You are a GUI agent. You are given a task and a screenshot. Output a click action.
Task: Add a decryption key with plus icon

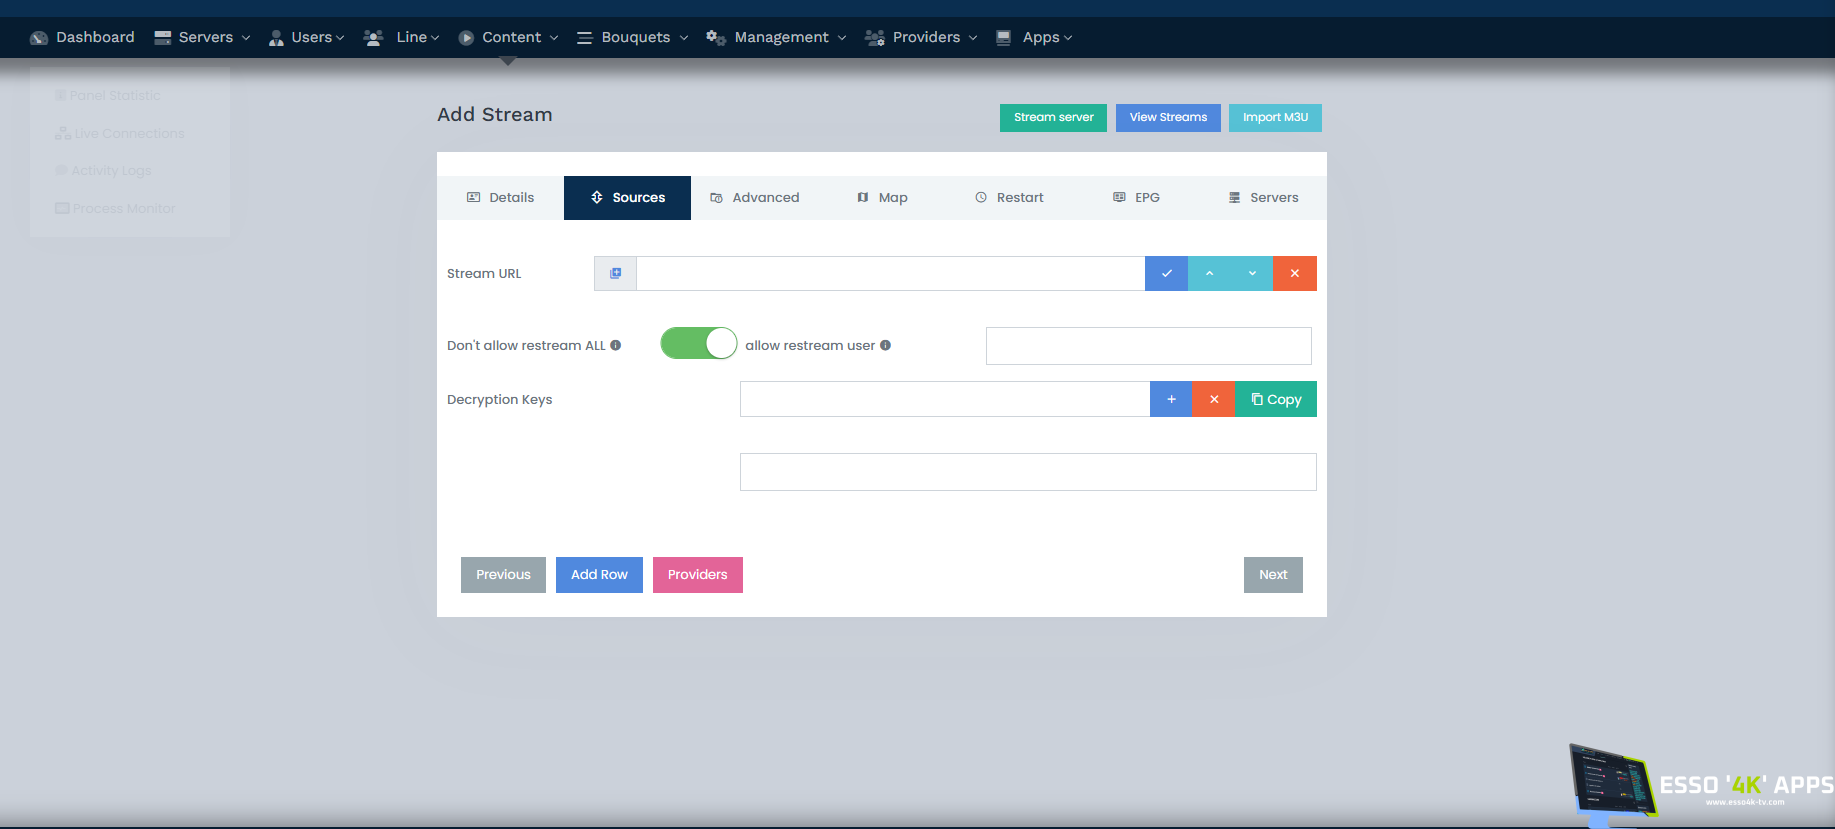pyautogui.click(x=1171, y=399)
